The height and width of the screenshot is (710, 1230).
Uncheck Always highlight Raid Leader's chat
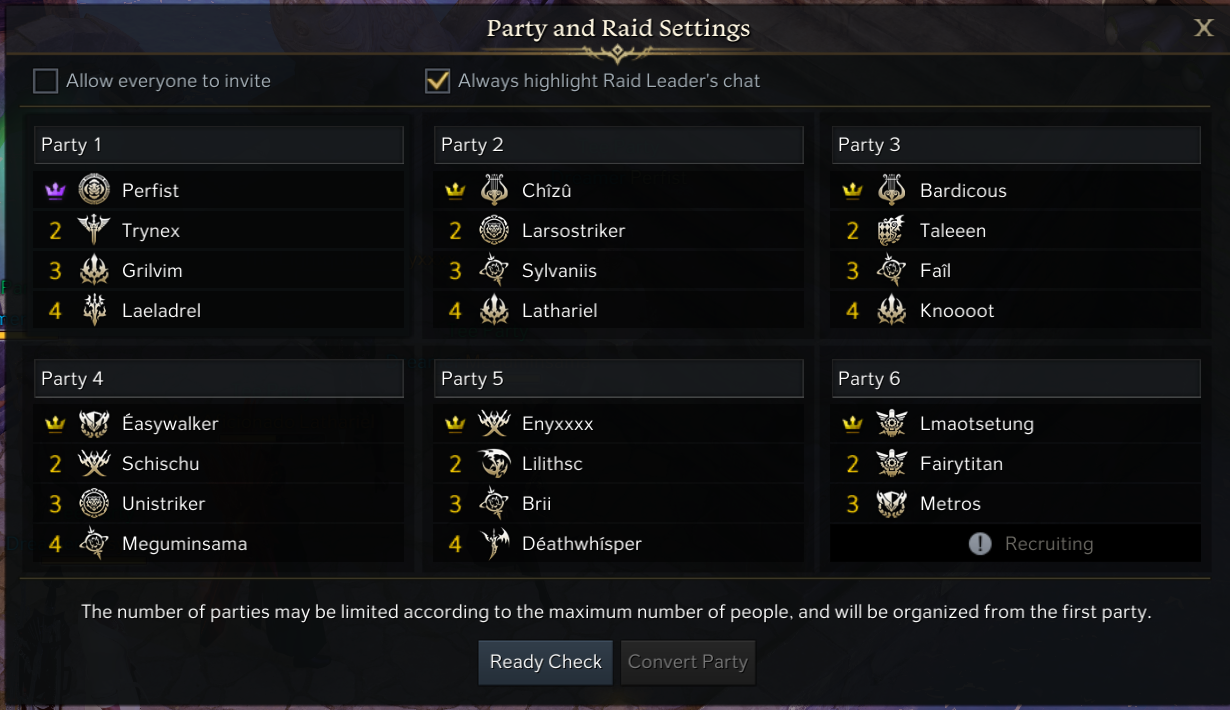[x=437, y=81]
